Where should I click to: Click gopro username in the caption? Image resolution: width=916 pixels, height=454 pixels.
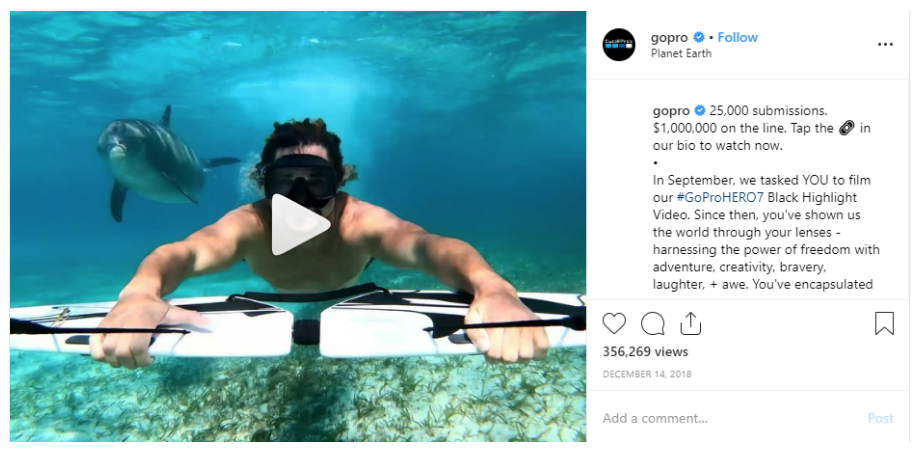(671, 110)
